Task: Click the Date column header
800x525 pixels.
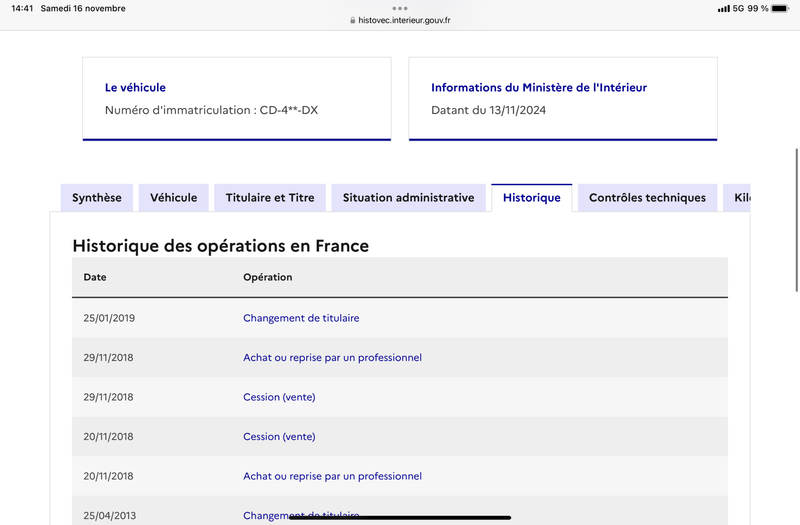Action: click(x=95, y=277)
